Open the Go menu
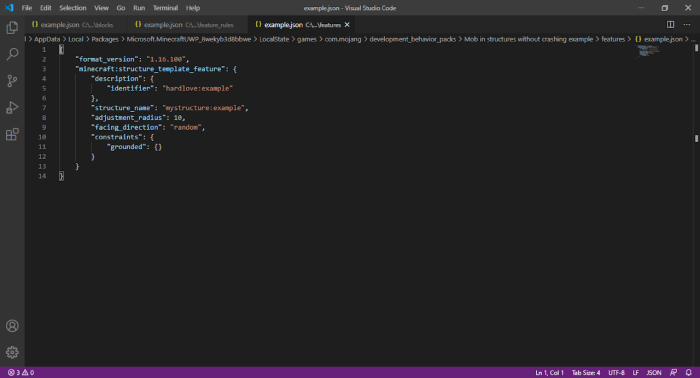 [121, 8]
